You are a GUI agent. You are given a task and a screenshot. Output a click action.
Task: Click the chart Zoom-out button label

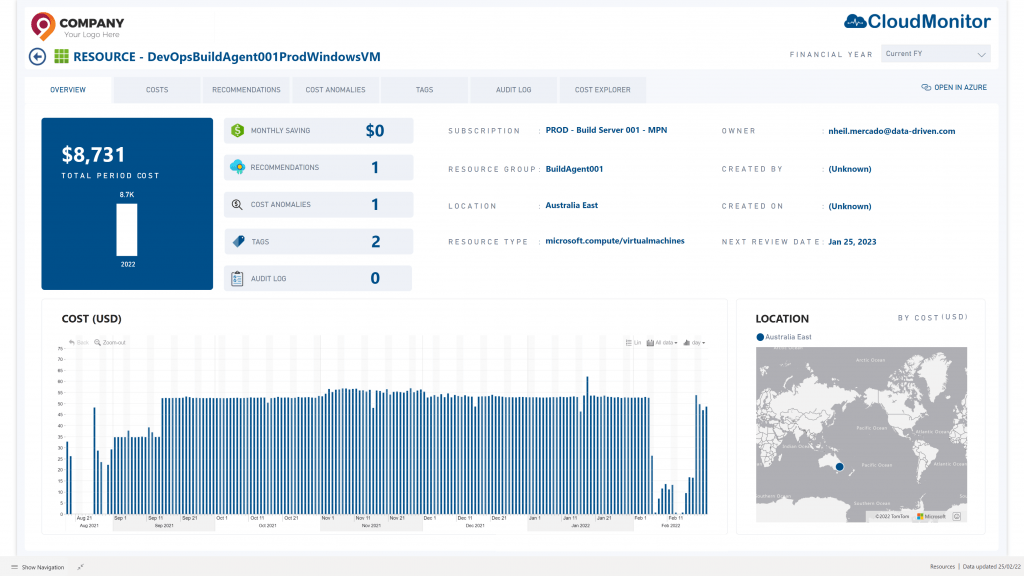pyautogui.click(x=114, y=342)
